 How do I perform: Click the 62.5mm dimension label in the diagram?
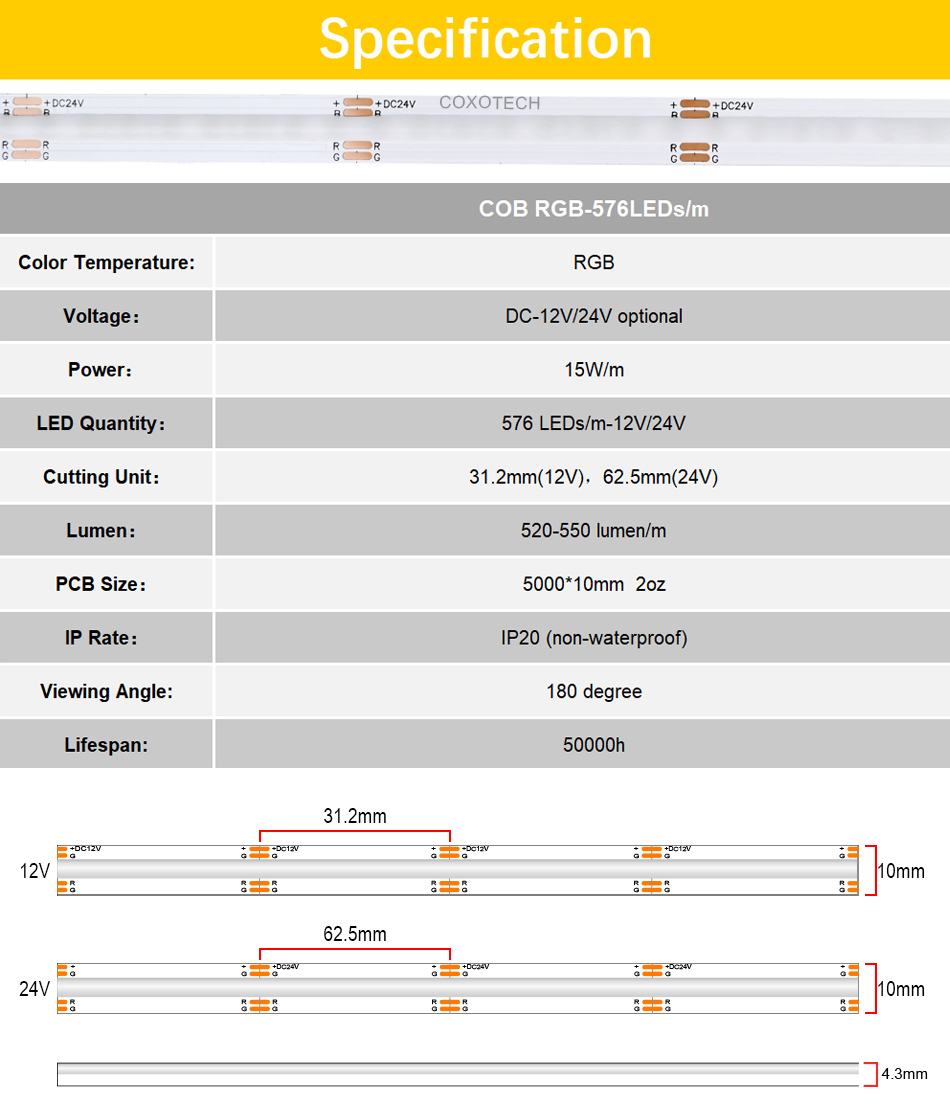[354, 935]
